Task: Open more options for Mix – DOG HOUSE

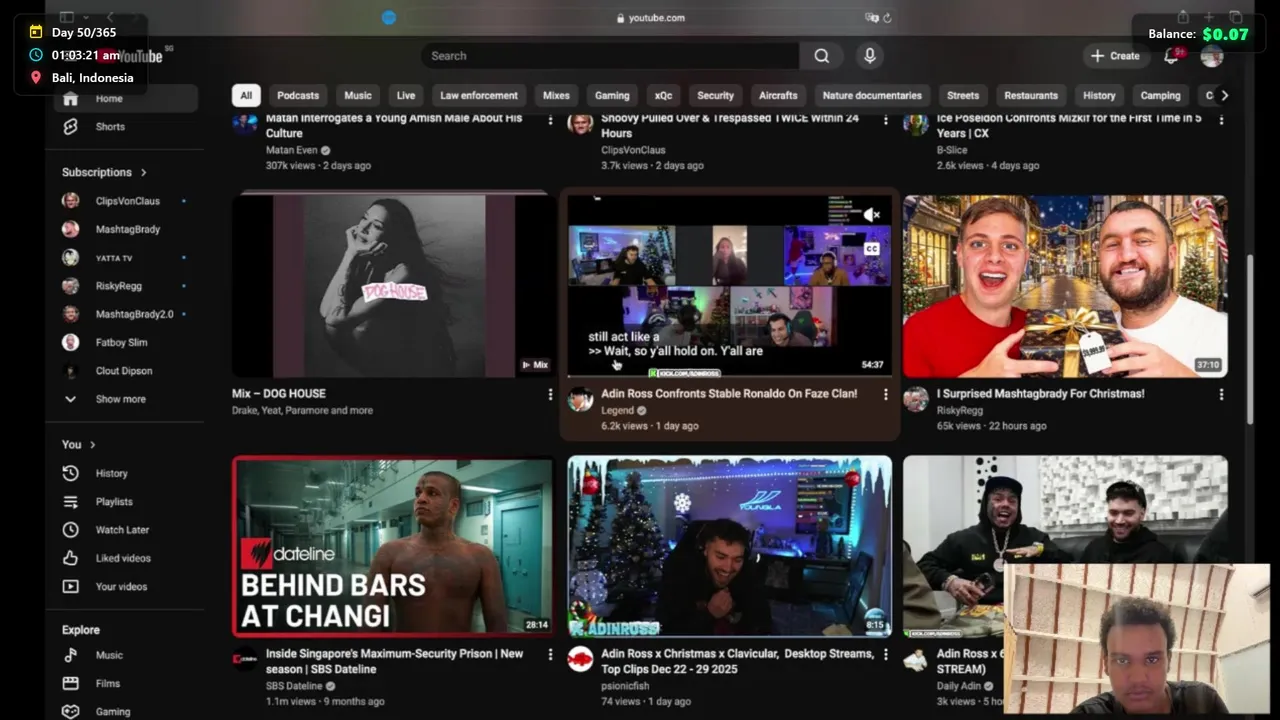Action: [549, 395]
